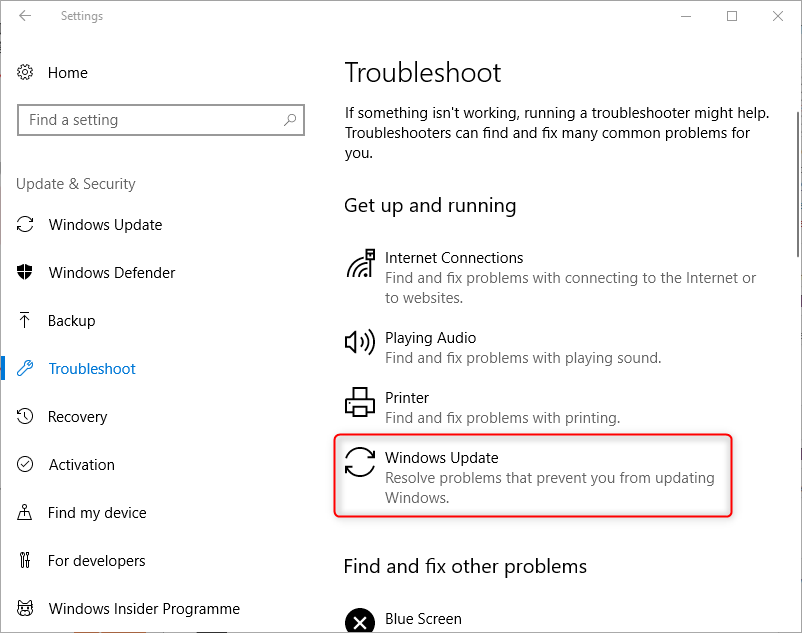802x633 pixels.
Task: Click the Windows Defender shield icon
Action: [26, 273]
